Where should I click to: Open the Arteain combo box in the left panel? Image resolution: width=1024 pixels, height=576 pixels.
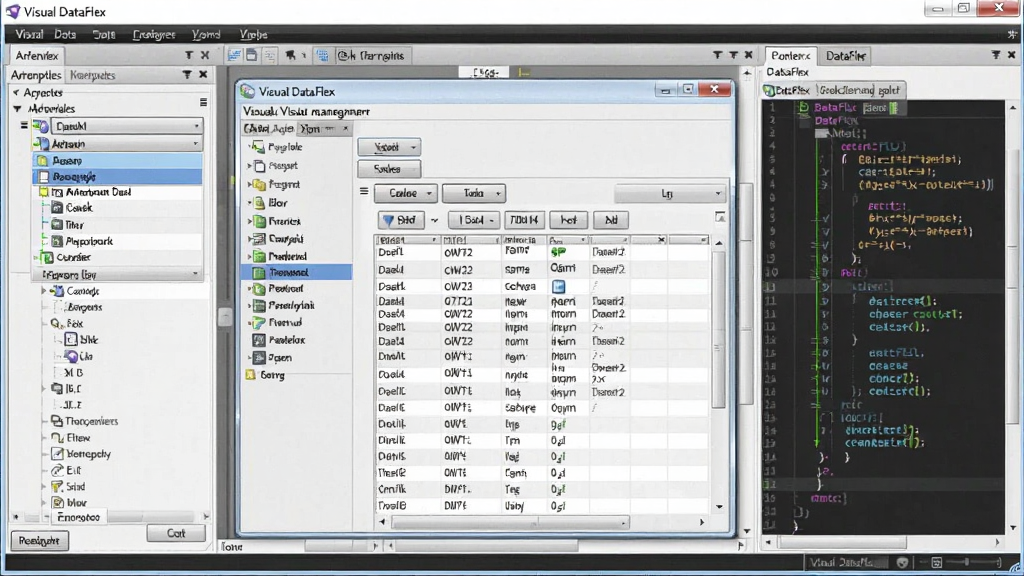pos(118,144)
